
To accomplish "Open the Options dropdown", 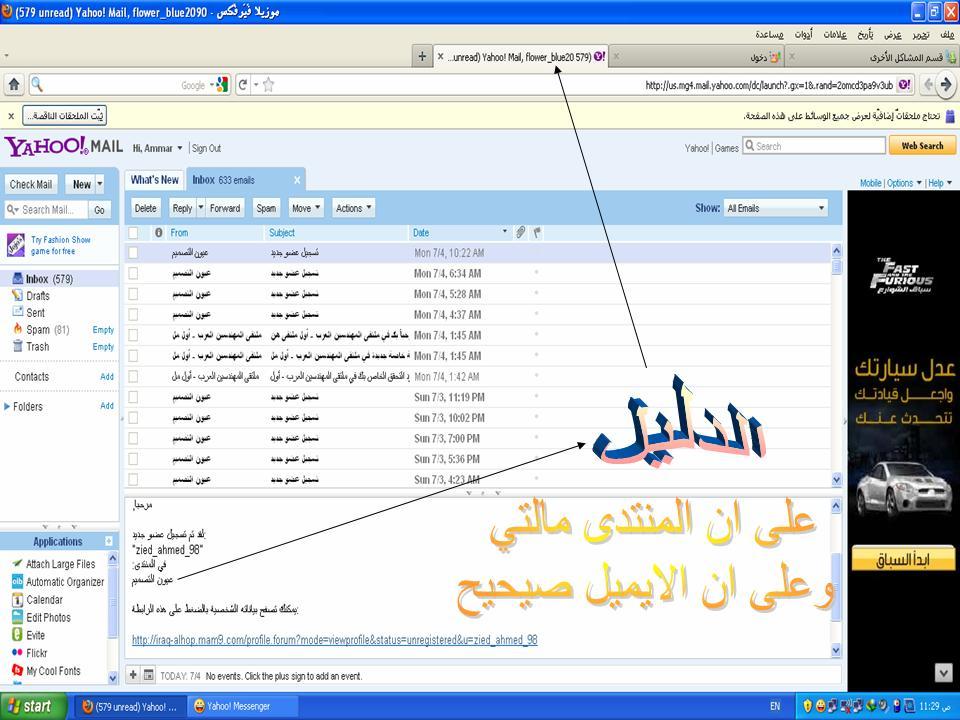I will [x=904, y=183].
